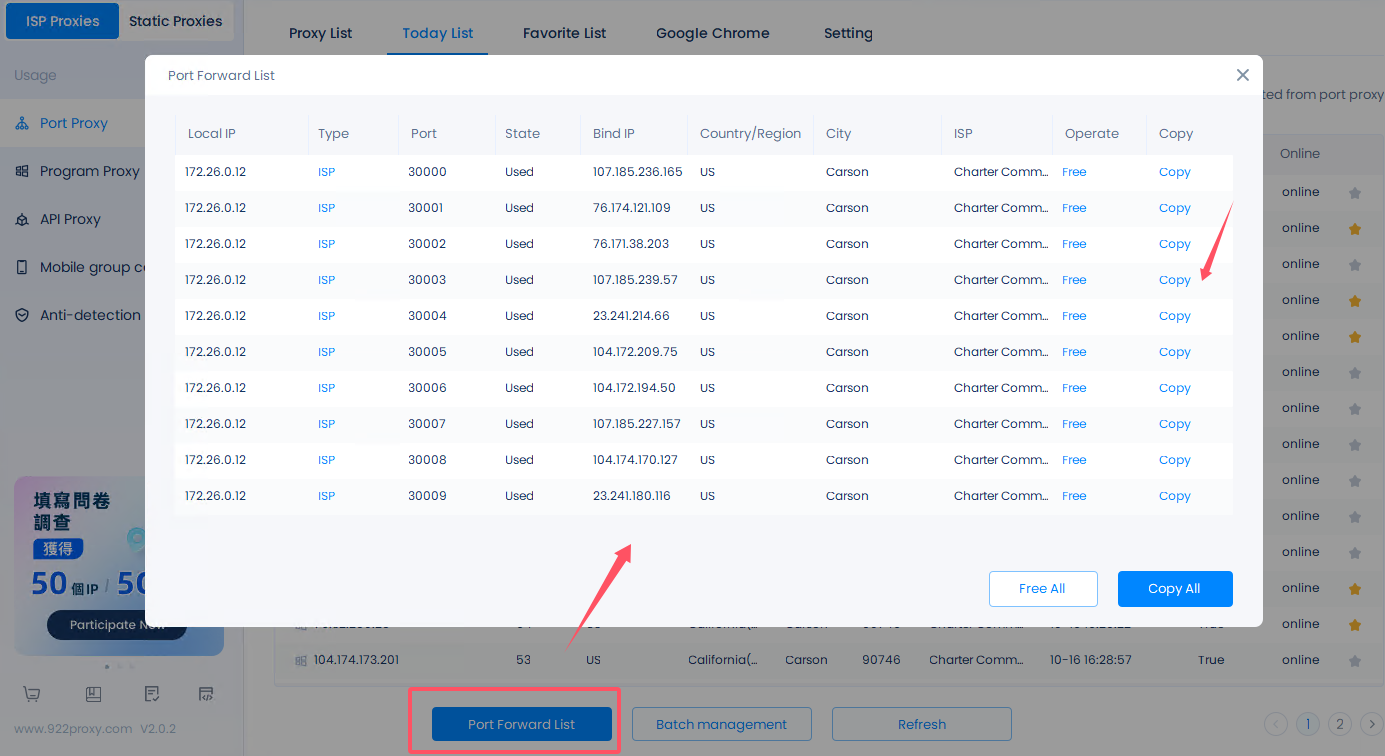Switch to Static Proxies tab

tap(176, 21)
